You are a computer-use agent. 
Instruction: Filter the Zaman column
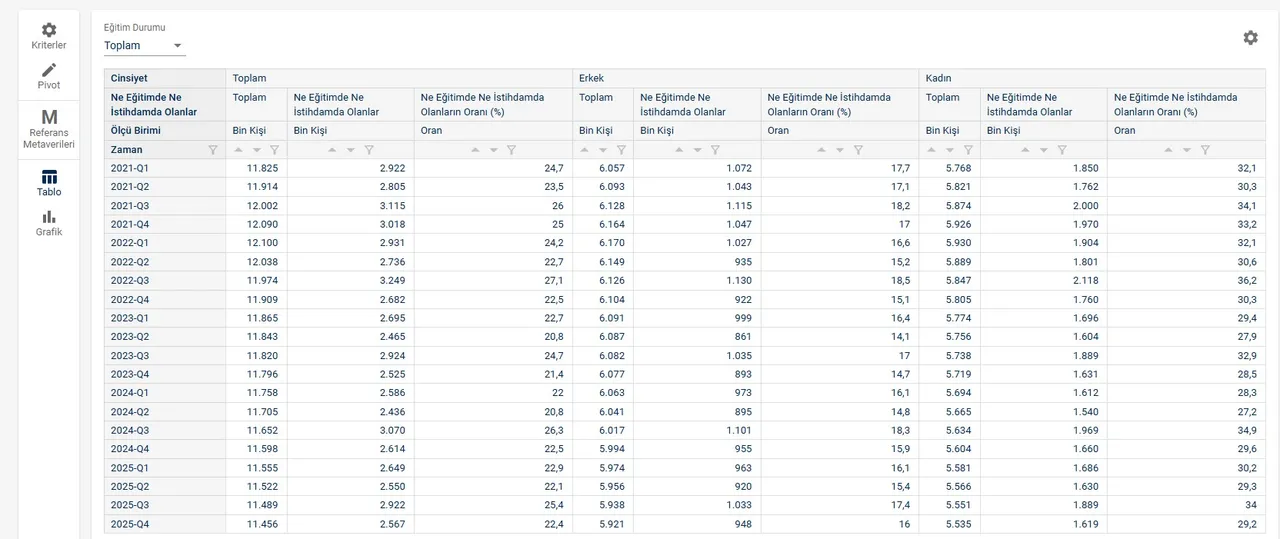click(x=212, y=150)
